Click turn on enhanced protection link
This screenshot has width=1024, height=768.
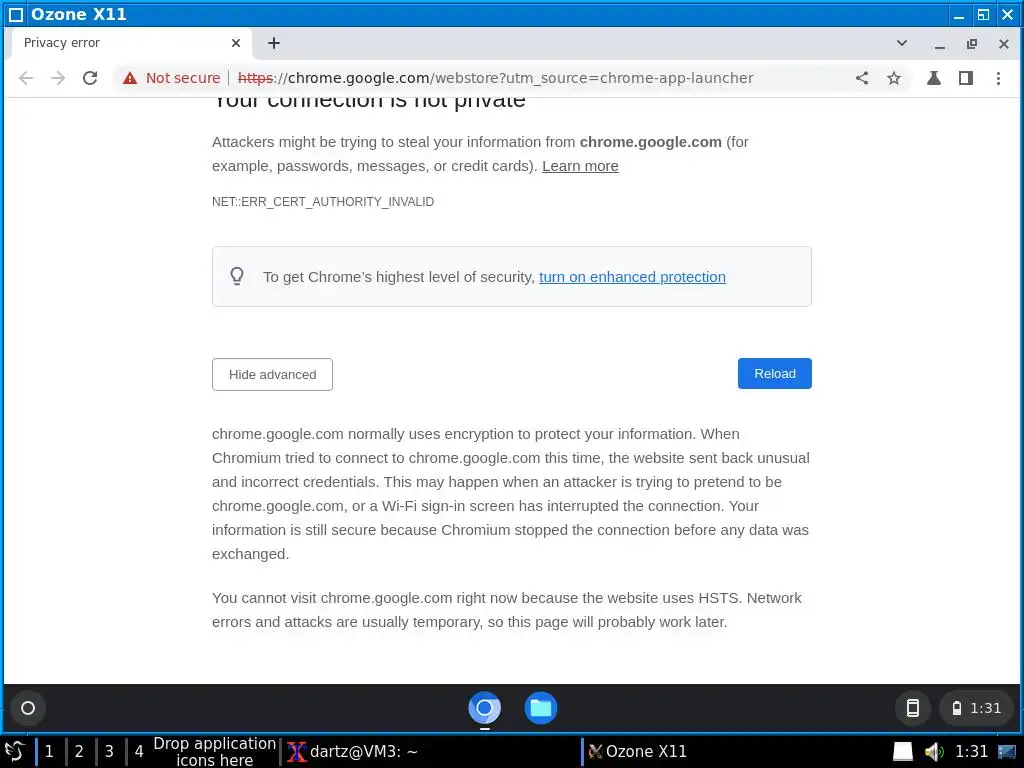pyautogui.click(x=632, y=277)
